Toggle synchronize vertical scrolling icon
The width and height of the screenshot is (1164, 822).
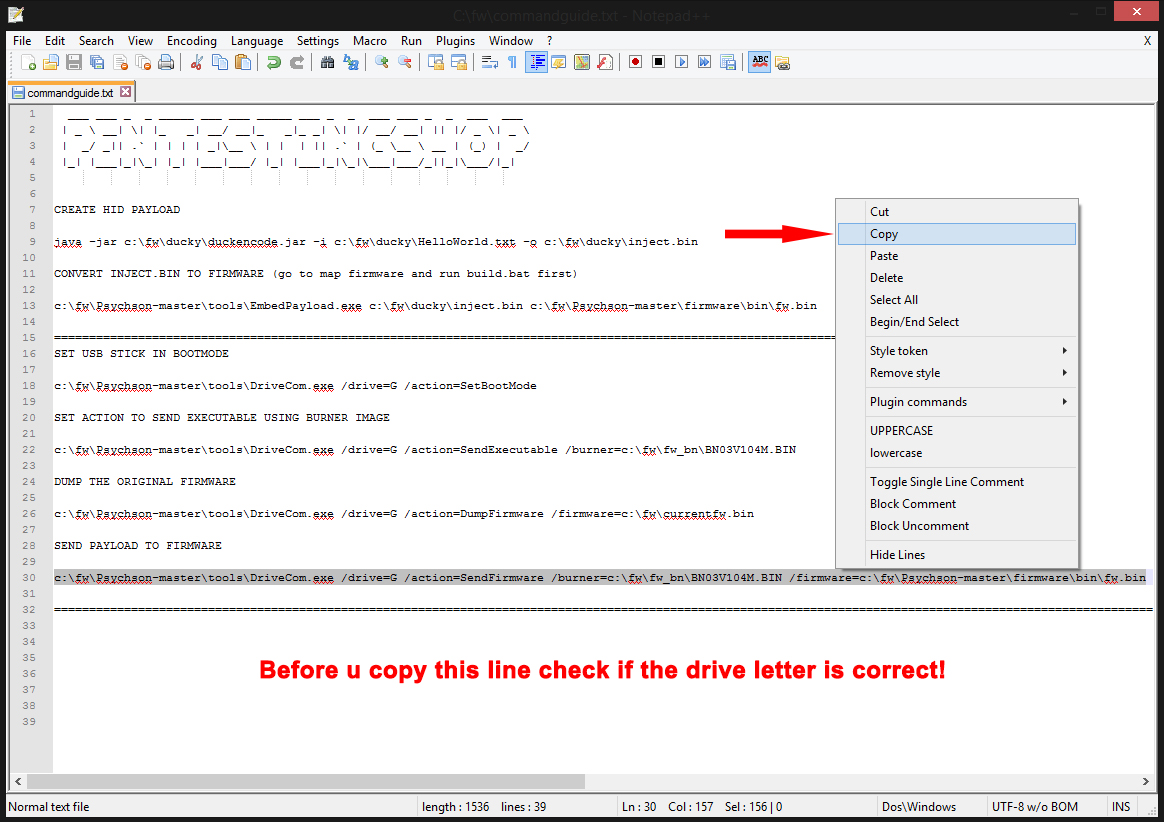pyautogui.click(x=436, y=62)
